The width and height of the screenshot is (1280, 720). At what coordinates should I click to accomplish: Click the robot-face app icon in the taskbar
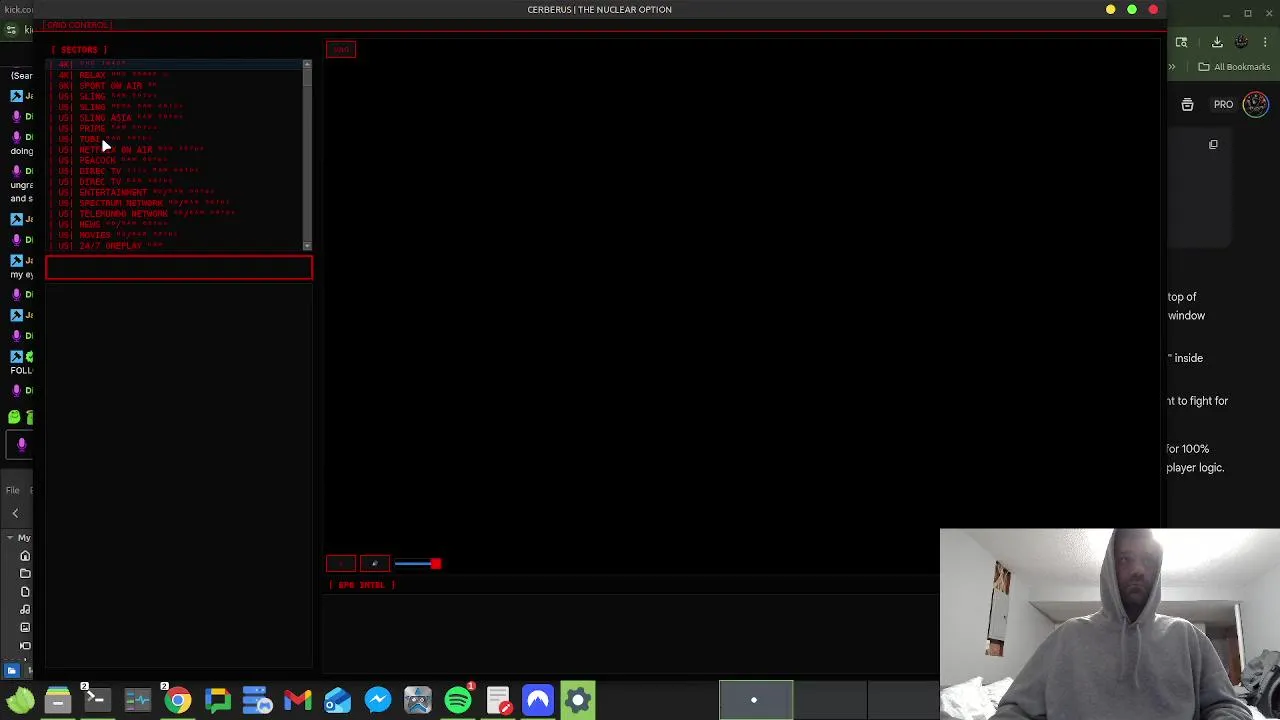(x=417, y=700)
